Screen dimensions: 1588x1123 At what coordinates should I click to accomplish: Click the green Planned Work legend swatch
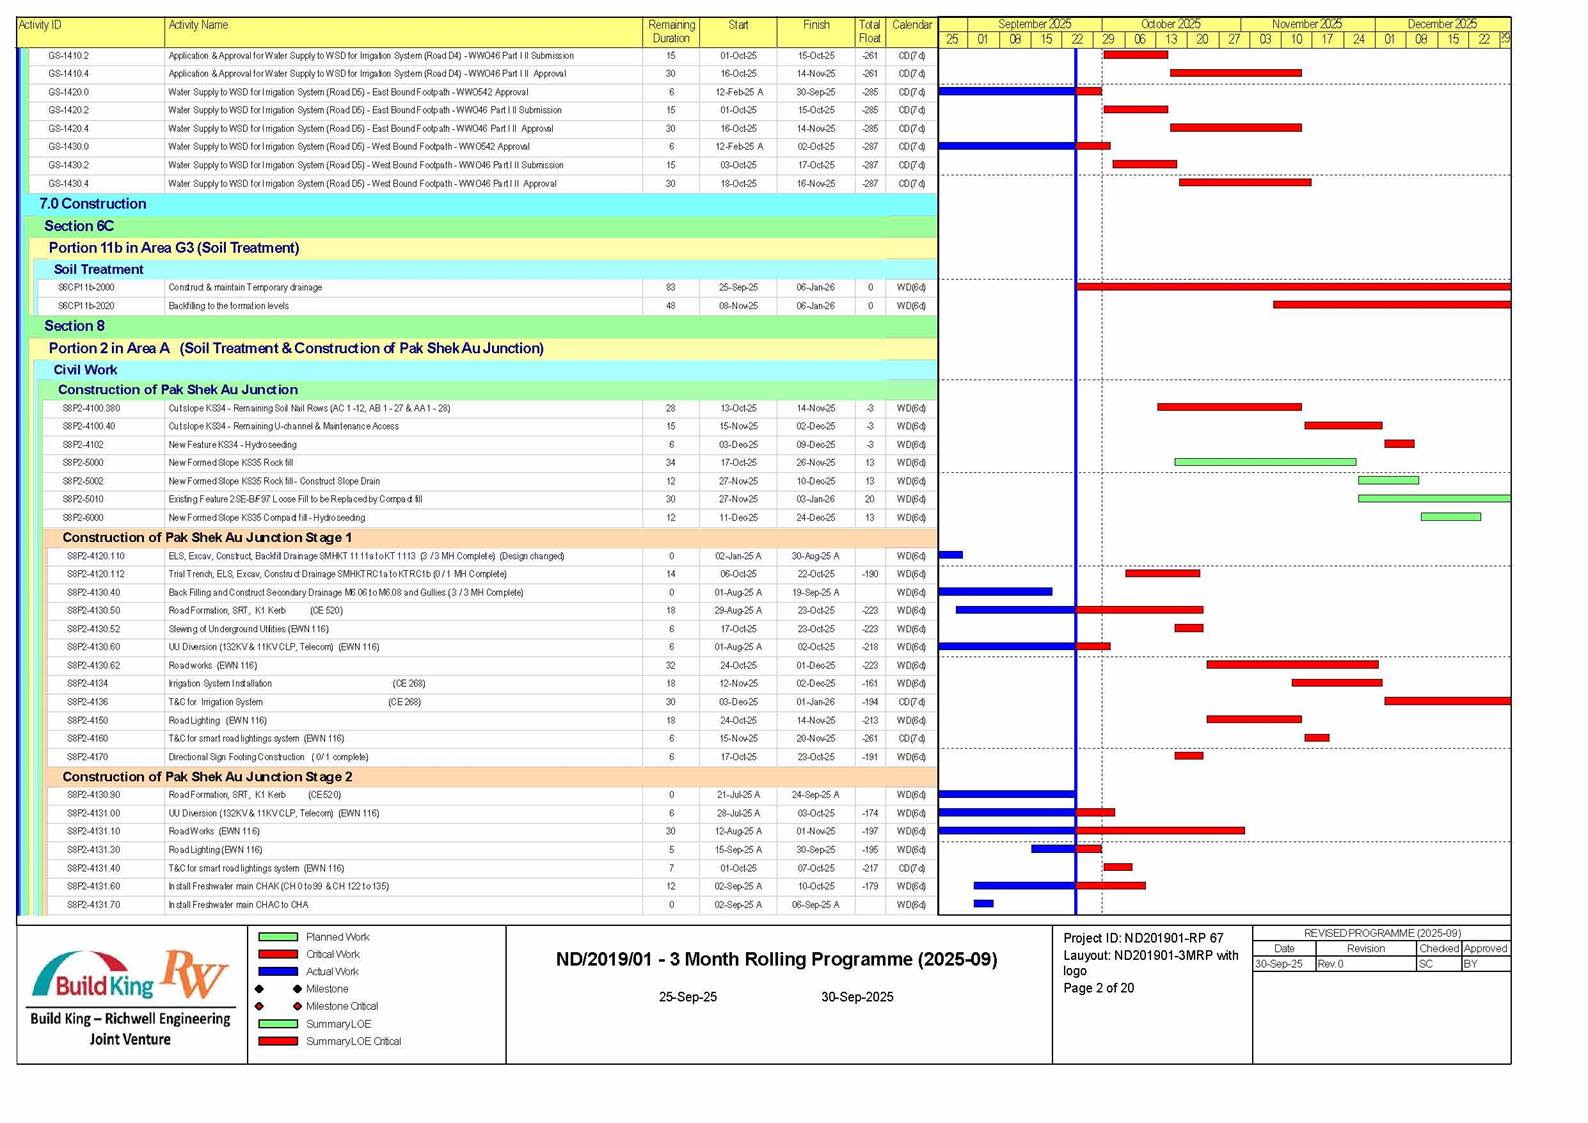tap(278, 937)
